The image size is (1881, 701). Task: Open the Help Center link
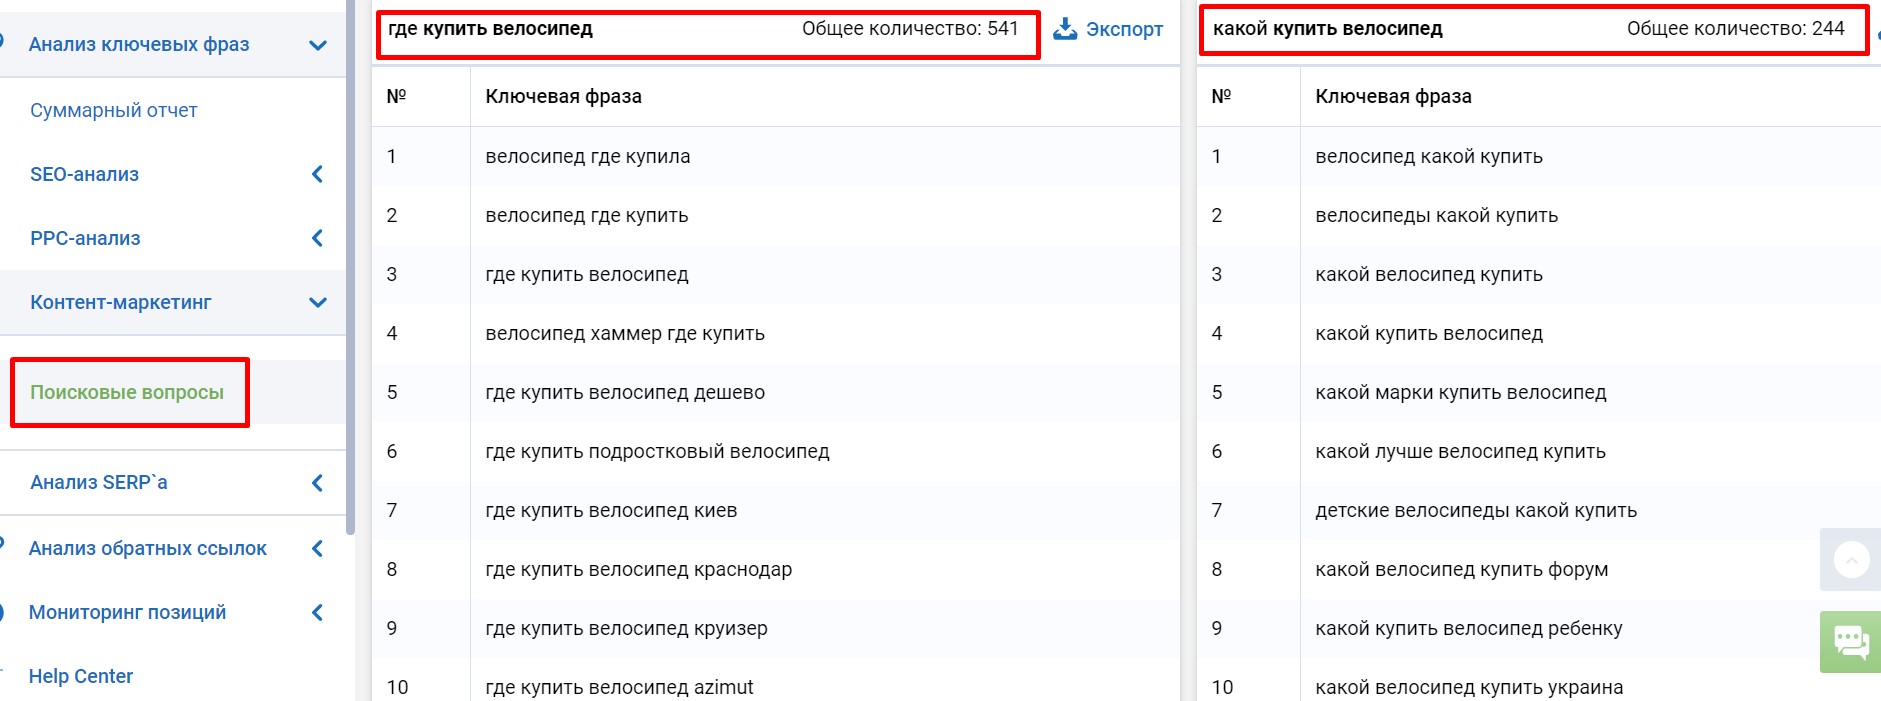tap(81, 676)
